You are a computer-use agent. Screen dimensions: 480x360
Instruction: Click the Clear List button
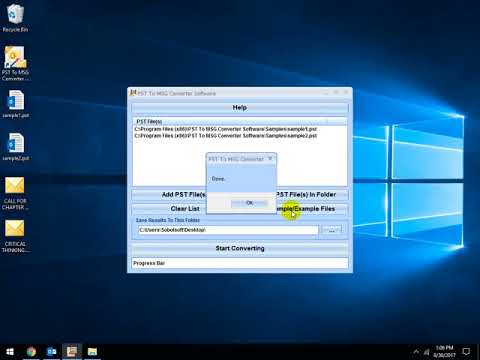[x=169, y=209]
